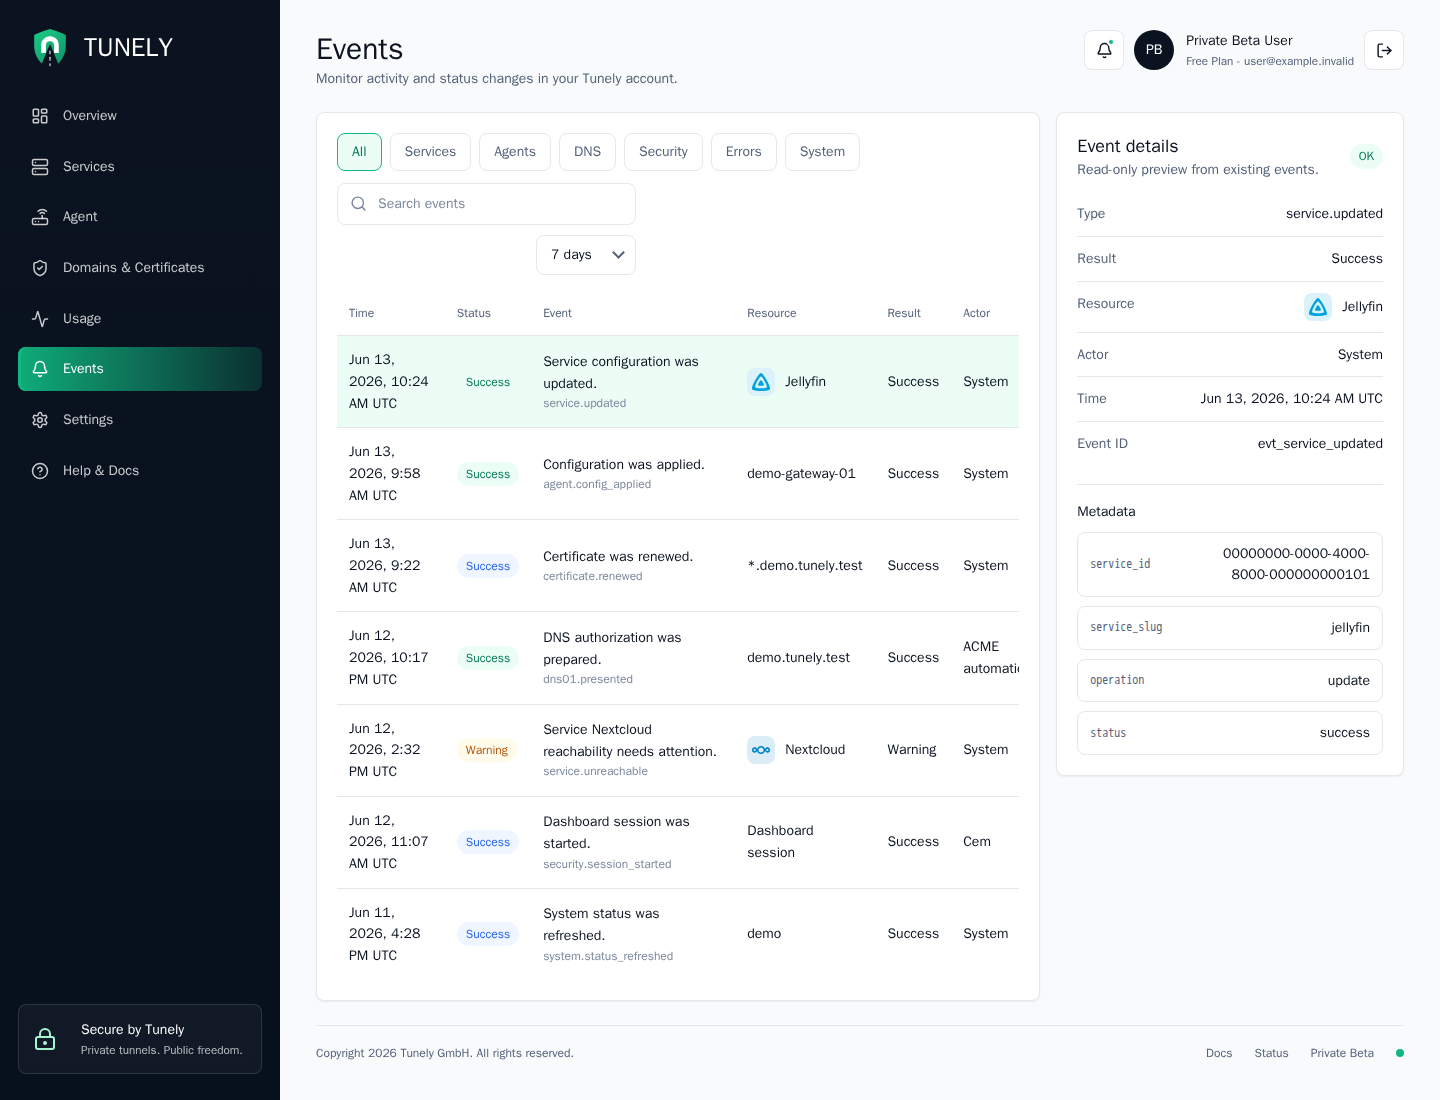Click the Time column header
This screenshot has height=1100, width=1440.
point(361,313)
